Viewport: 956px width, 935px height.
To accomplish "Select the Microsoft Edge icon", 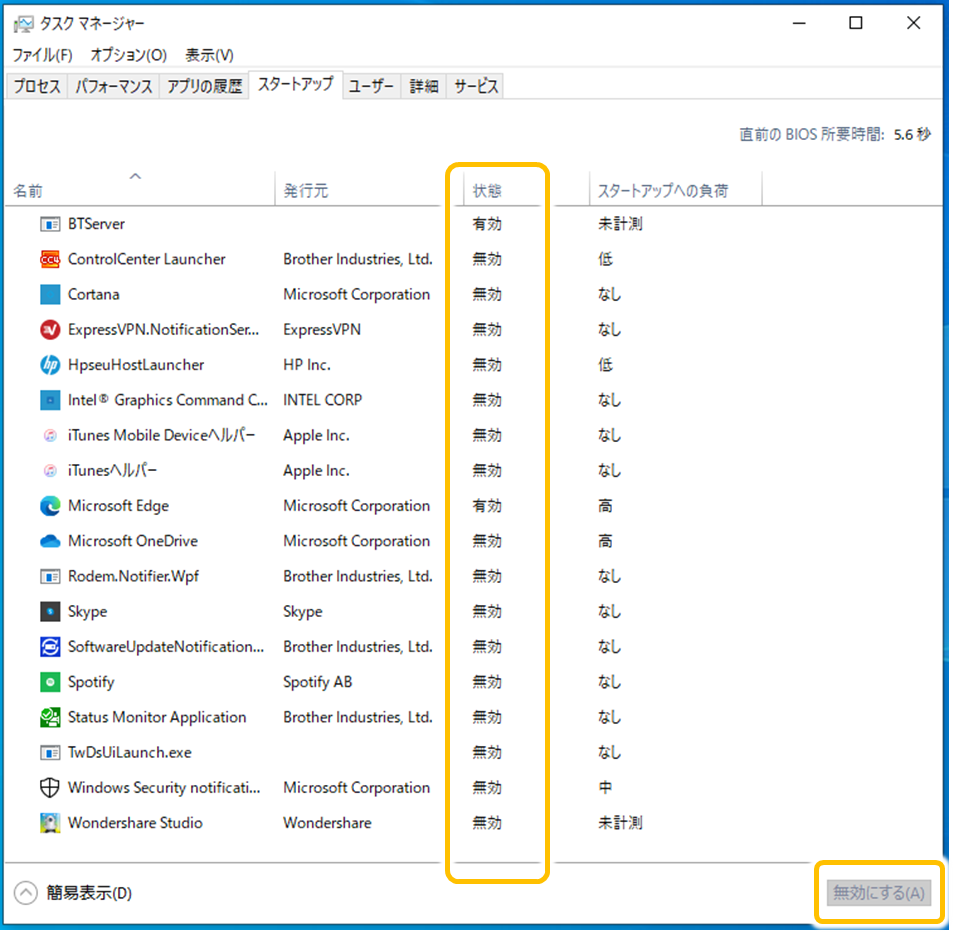I will [x=50, y=508].
